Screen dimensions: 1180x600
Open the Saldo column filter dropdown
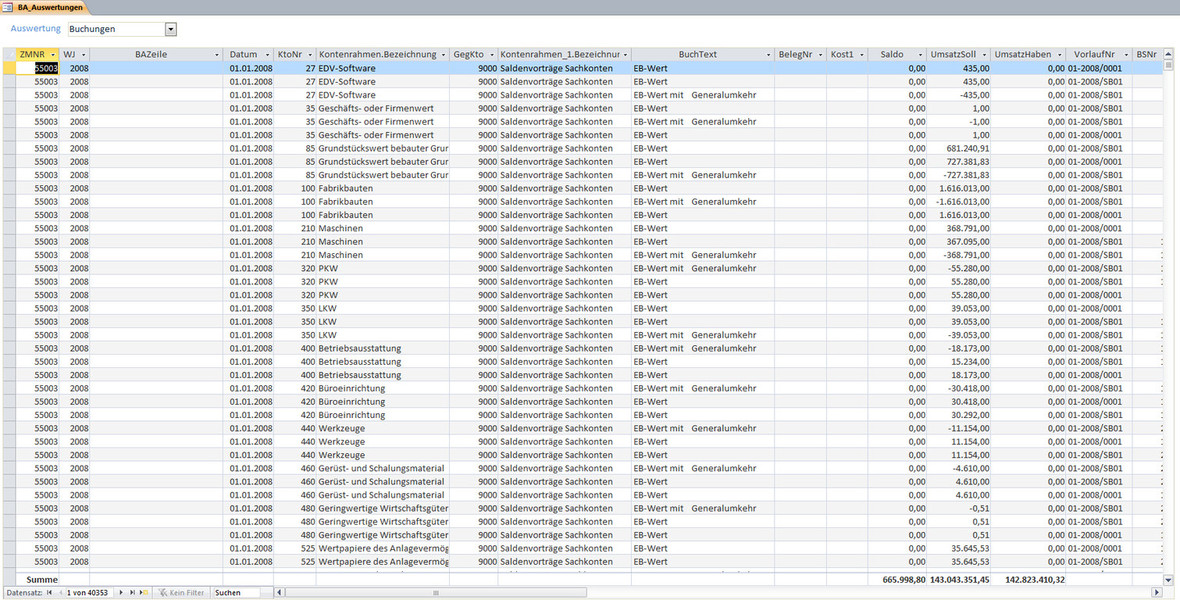point(920,55)
